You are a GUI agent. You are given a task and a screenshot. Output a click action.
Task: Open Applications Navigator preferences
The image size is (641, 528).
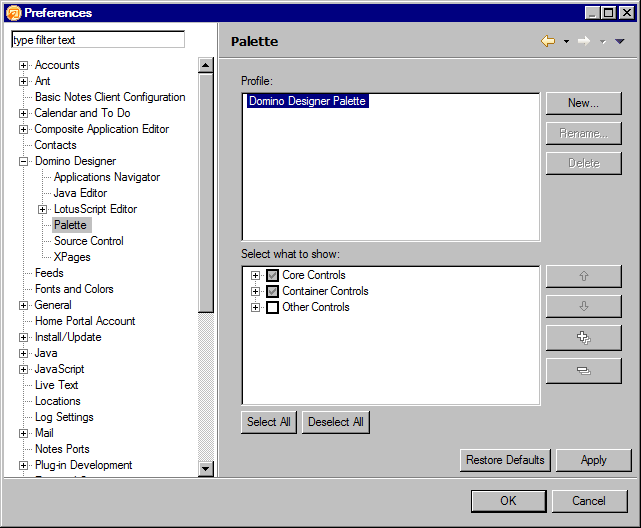point(107,177)
